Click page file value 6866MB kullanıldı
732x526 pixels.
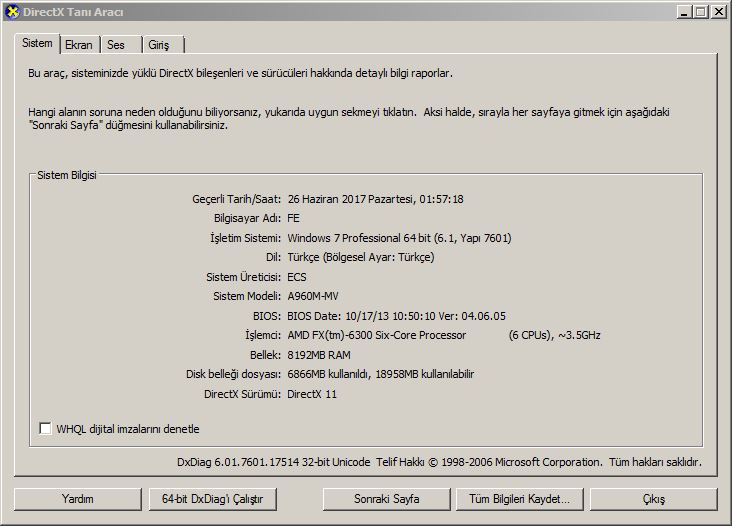(328, 374)
